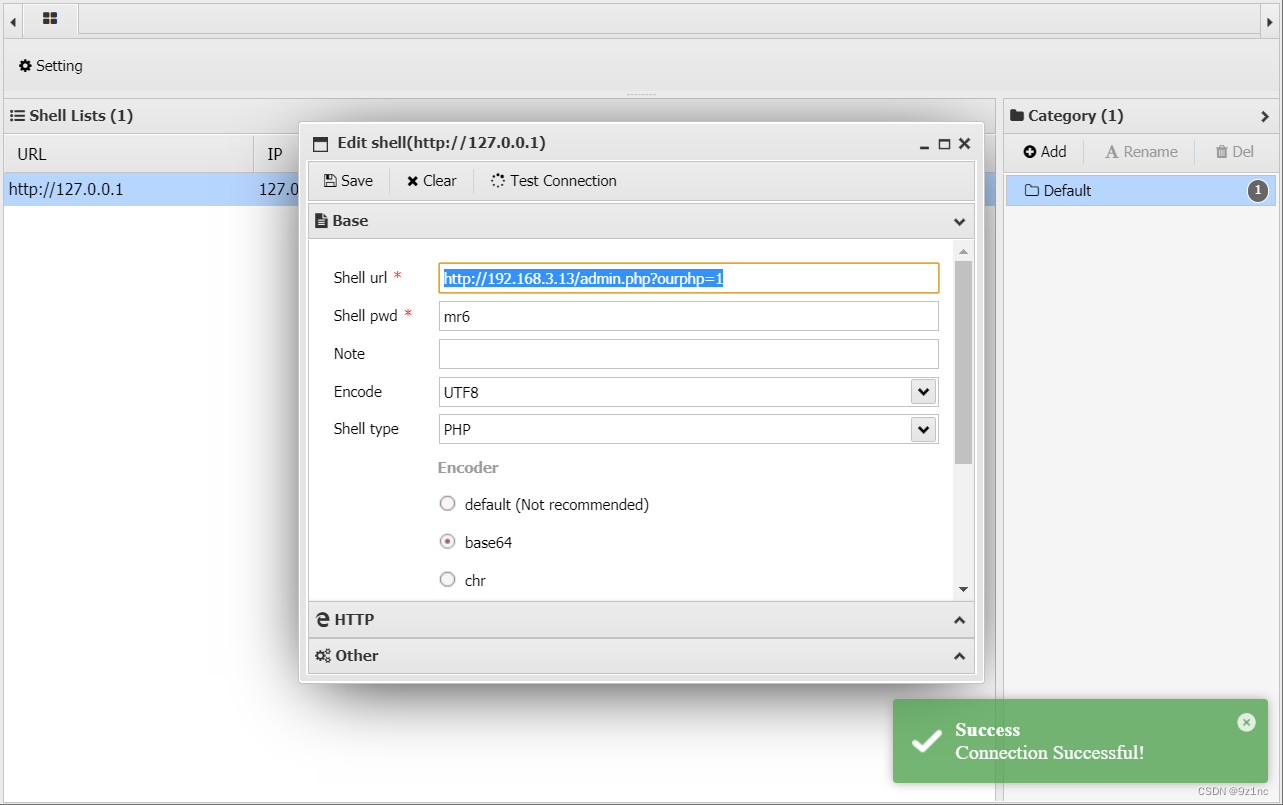1283x805 pixels.
Task: Click the Connection Successful! message text
Action: 1049,753
